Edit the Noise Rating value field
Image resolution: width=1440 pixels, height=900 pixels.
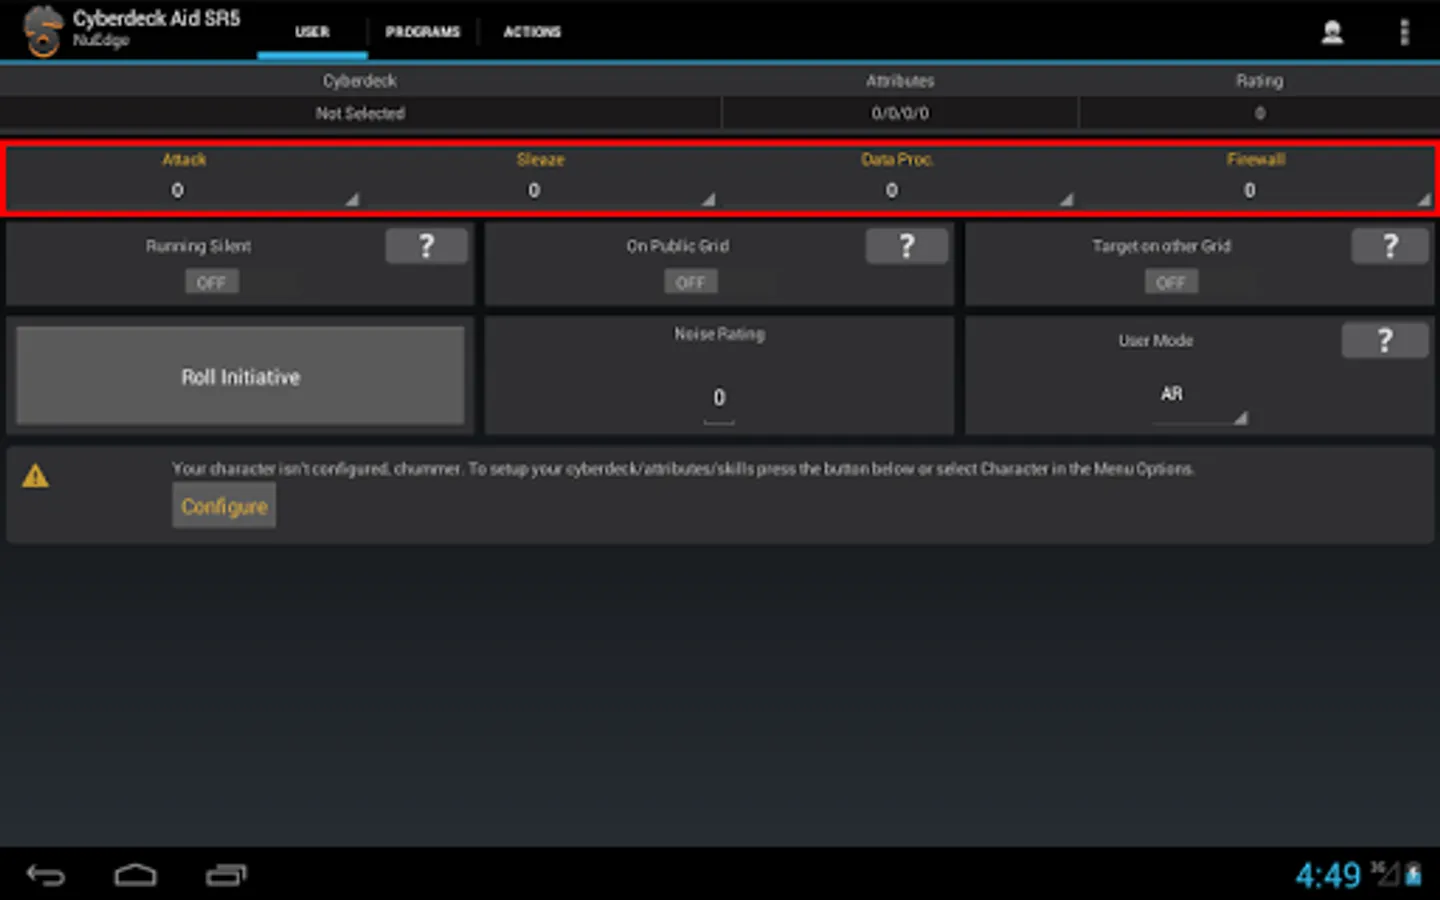[719, 401]
